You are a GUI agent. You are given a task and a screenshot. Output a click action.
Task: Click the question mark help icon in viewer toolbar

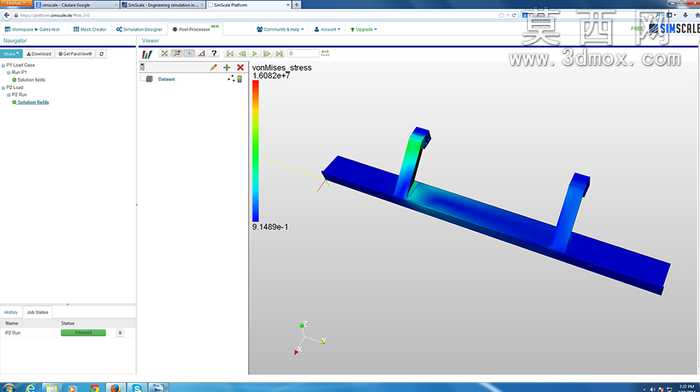(x=214, y=54)
